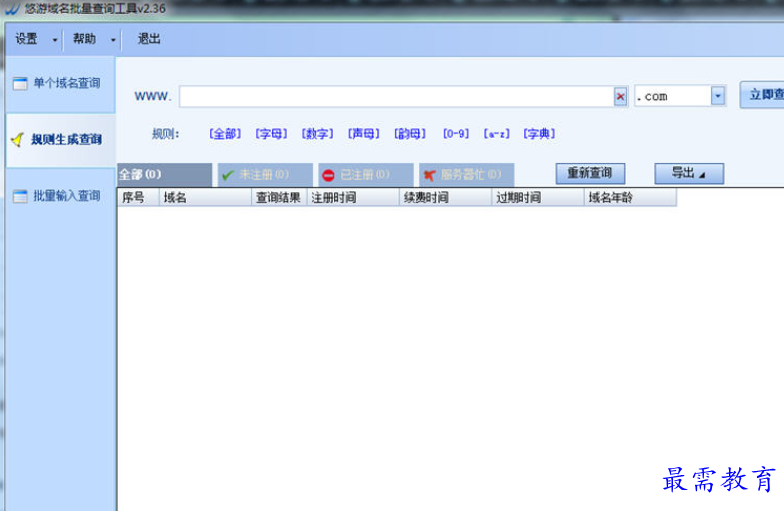This screenshot has height=511, width=784.
Task: Click the 重新查询 button
Action: coord(590,174)
